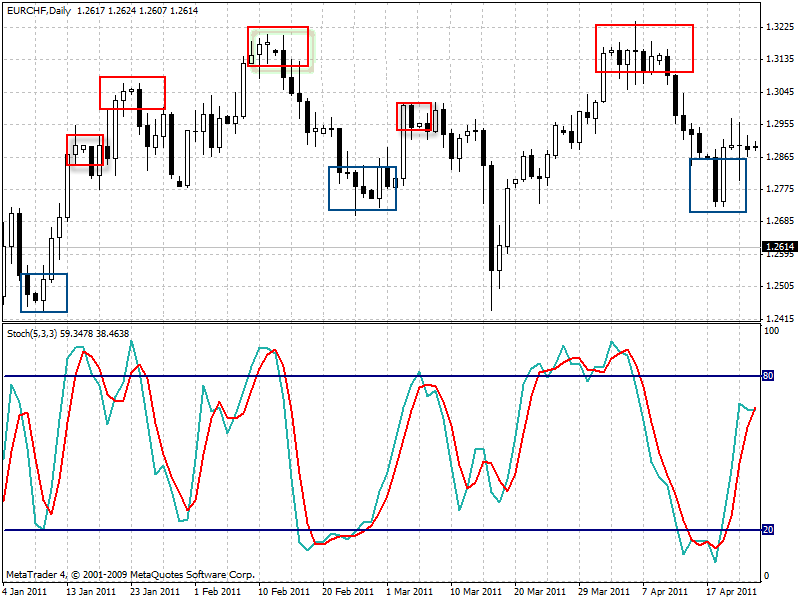Click the 1 Mar 2011 date label
This screenshot has height=600, width=800.
[410, 592]
